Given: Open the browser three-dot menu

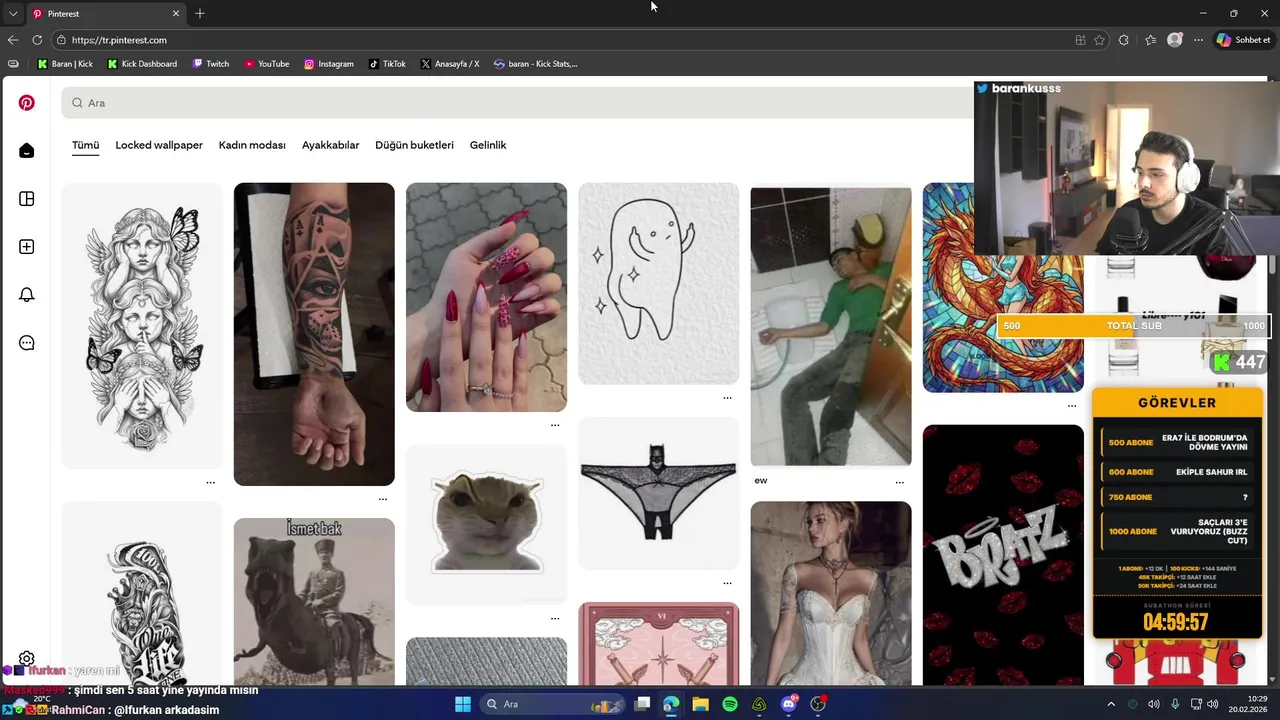Looking at the screenshot, I should coord(1198,40).
